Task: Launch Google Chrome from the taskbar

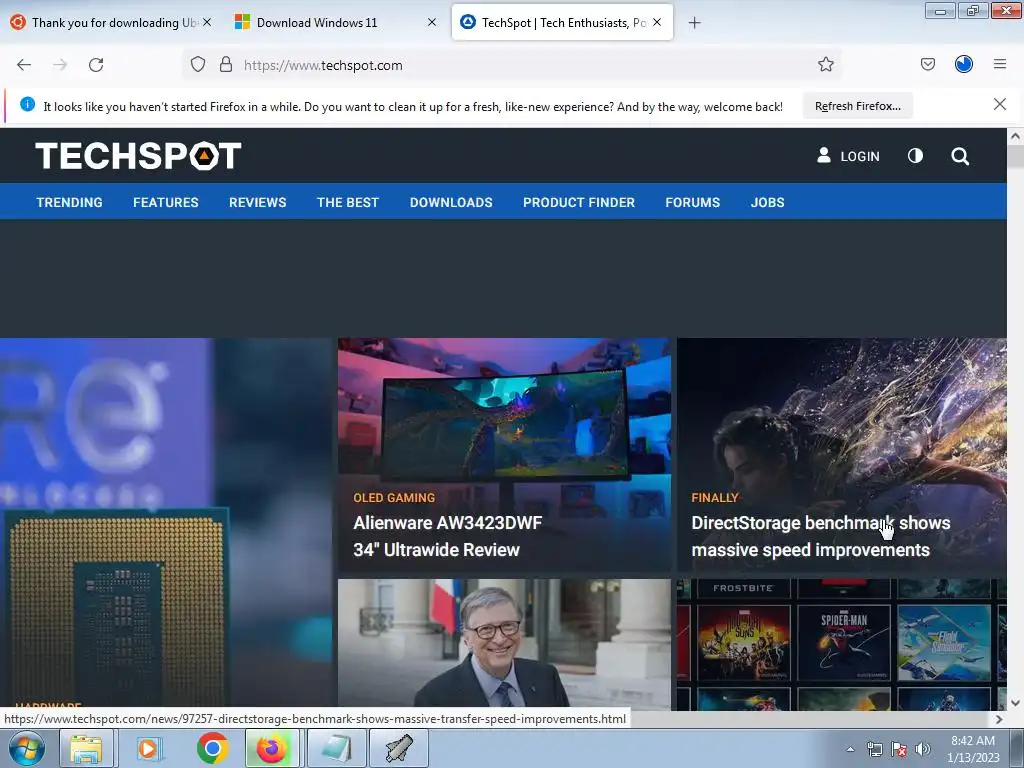Action: coord(212,748)
